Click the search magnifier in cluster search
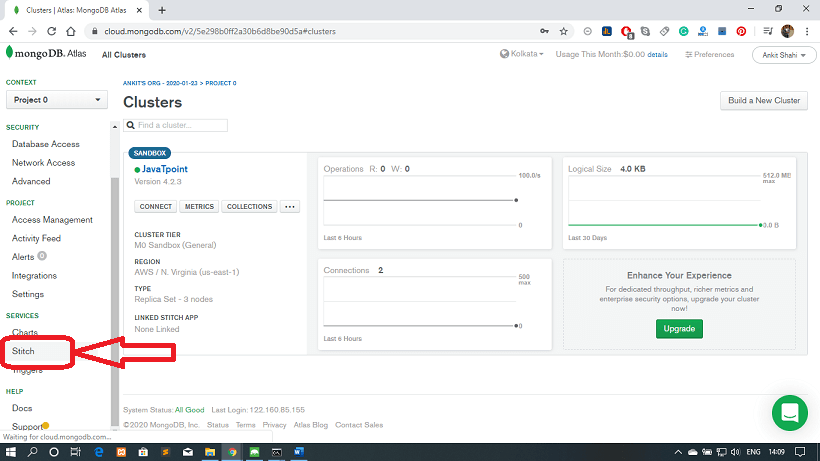820x461 pixels. pyautogui.click(x=131, y=125)
